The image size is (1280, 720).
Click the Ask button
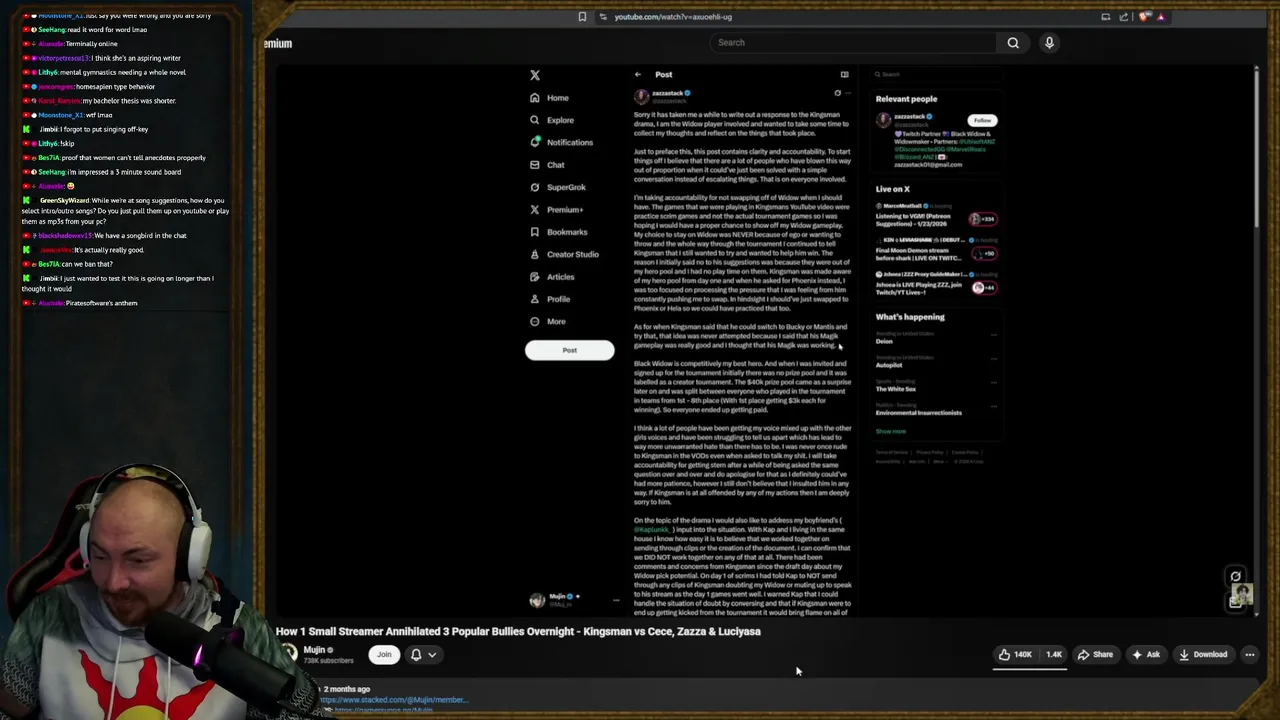coord(1145,655)
